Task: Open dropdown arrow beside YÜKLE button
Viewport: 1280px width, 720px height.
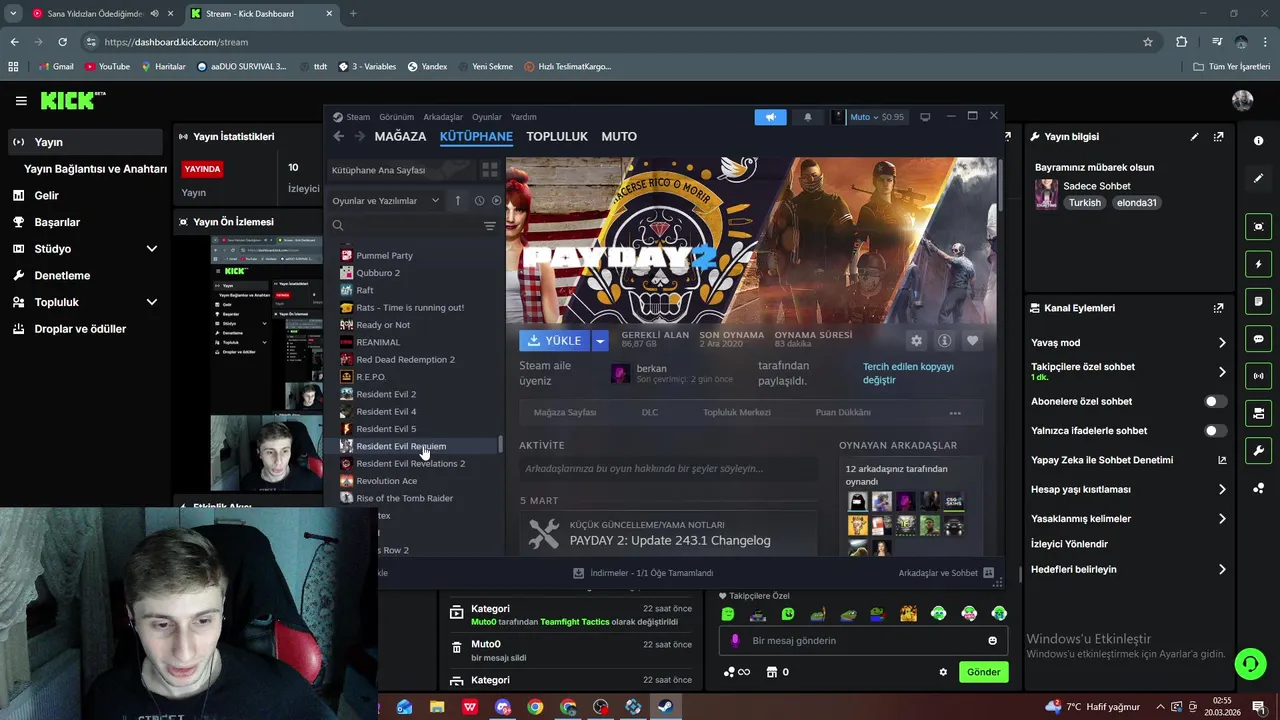Action: (x=600, y=341)
